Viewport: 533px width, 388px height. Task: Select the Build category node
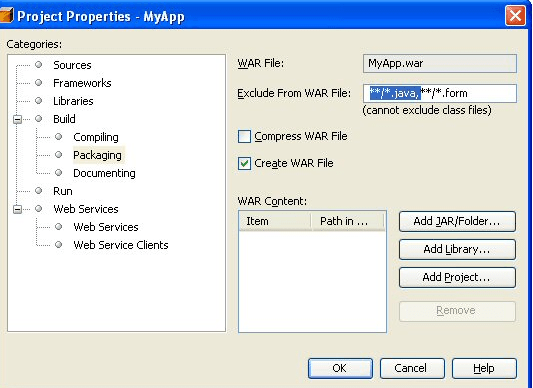(x=64, y=119)
